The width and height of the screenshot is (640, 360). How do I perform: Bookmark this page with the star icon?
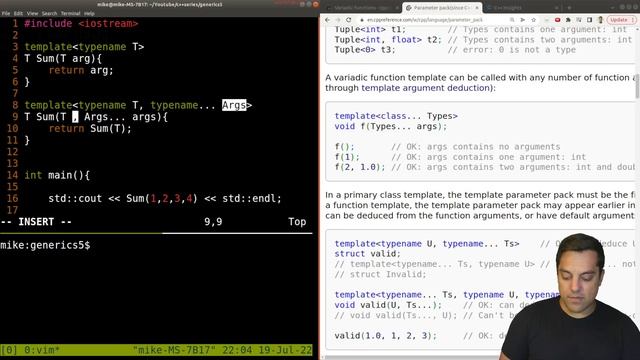click(533, 20)
